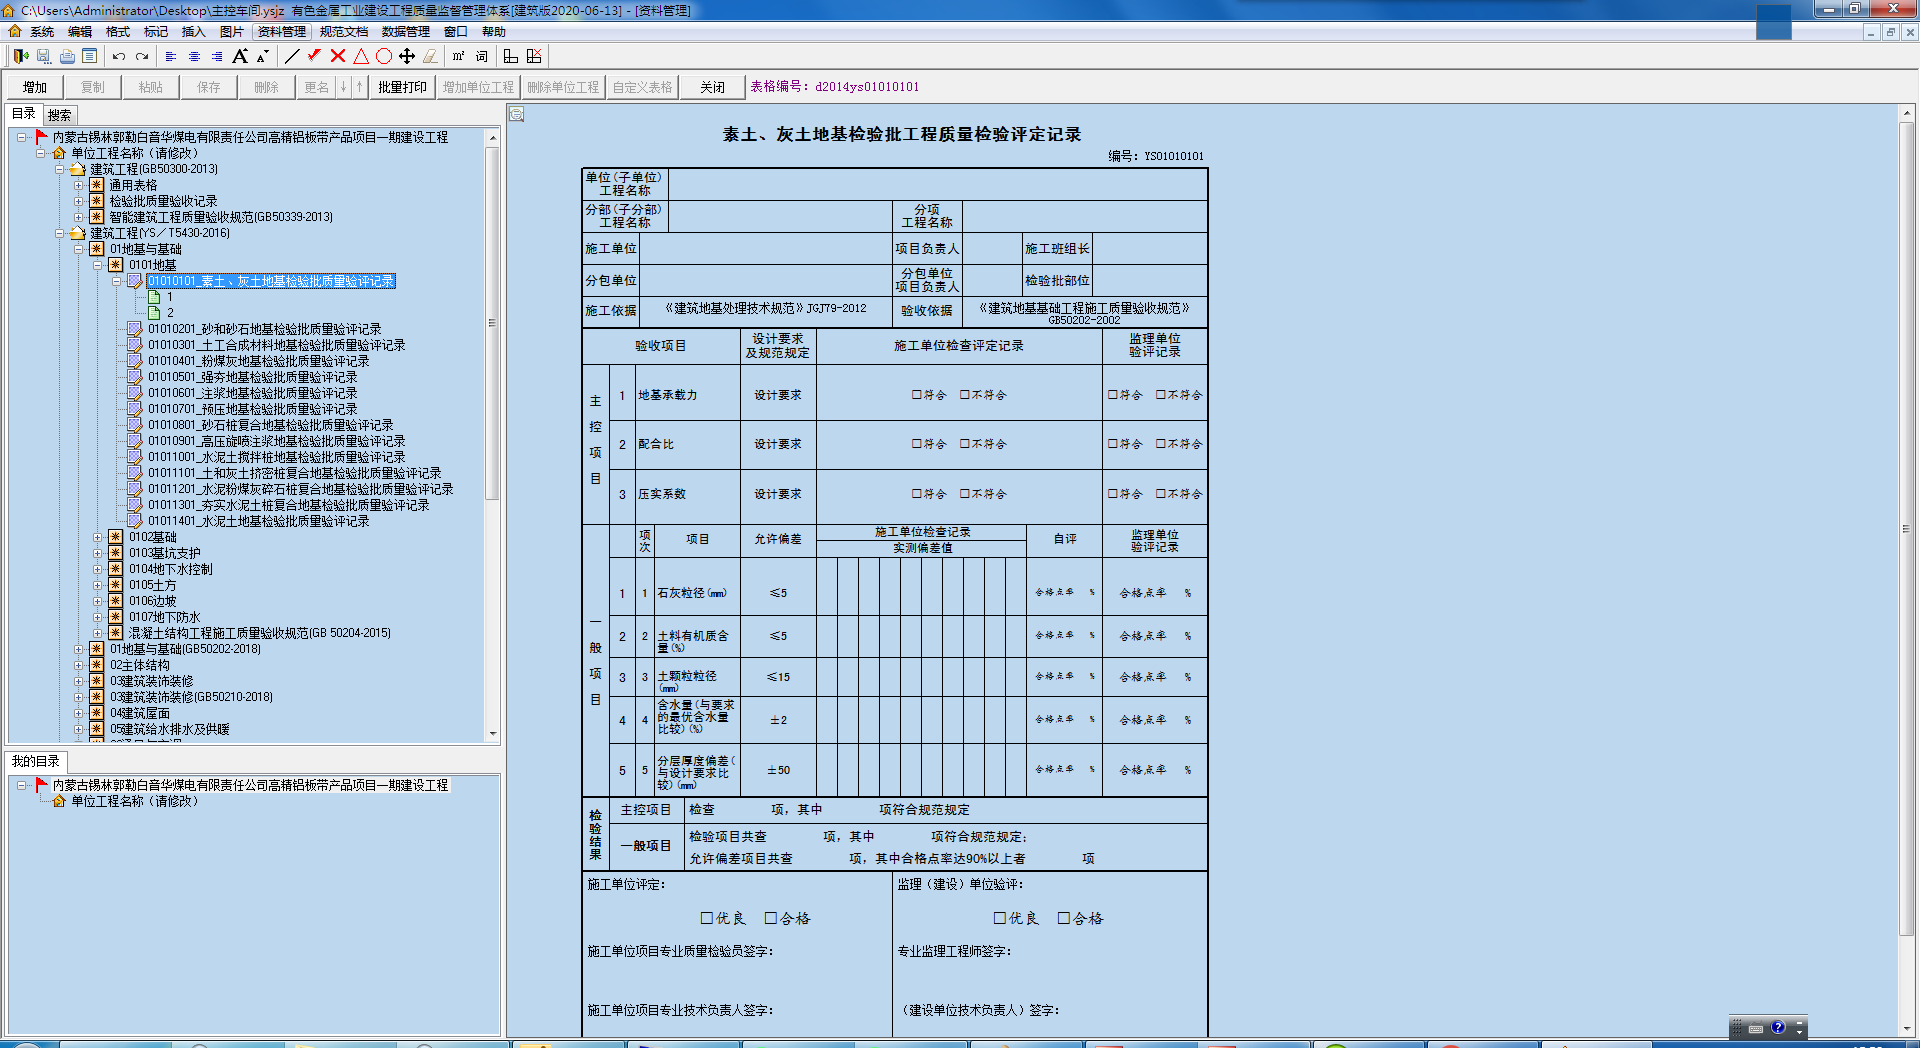
Task: Switch to the 搜索 tab
Action: pyautogui.click(x=60, y=115)
